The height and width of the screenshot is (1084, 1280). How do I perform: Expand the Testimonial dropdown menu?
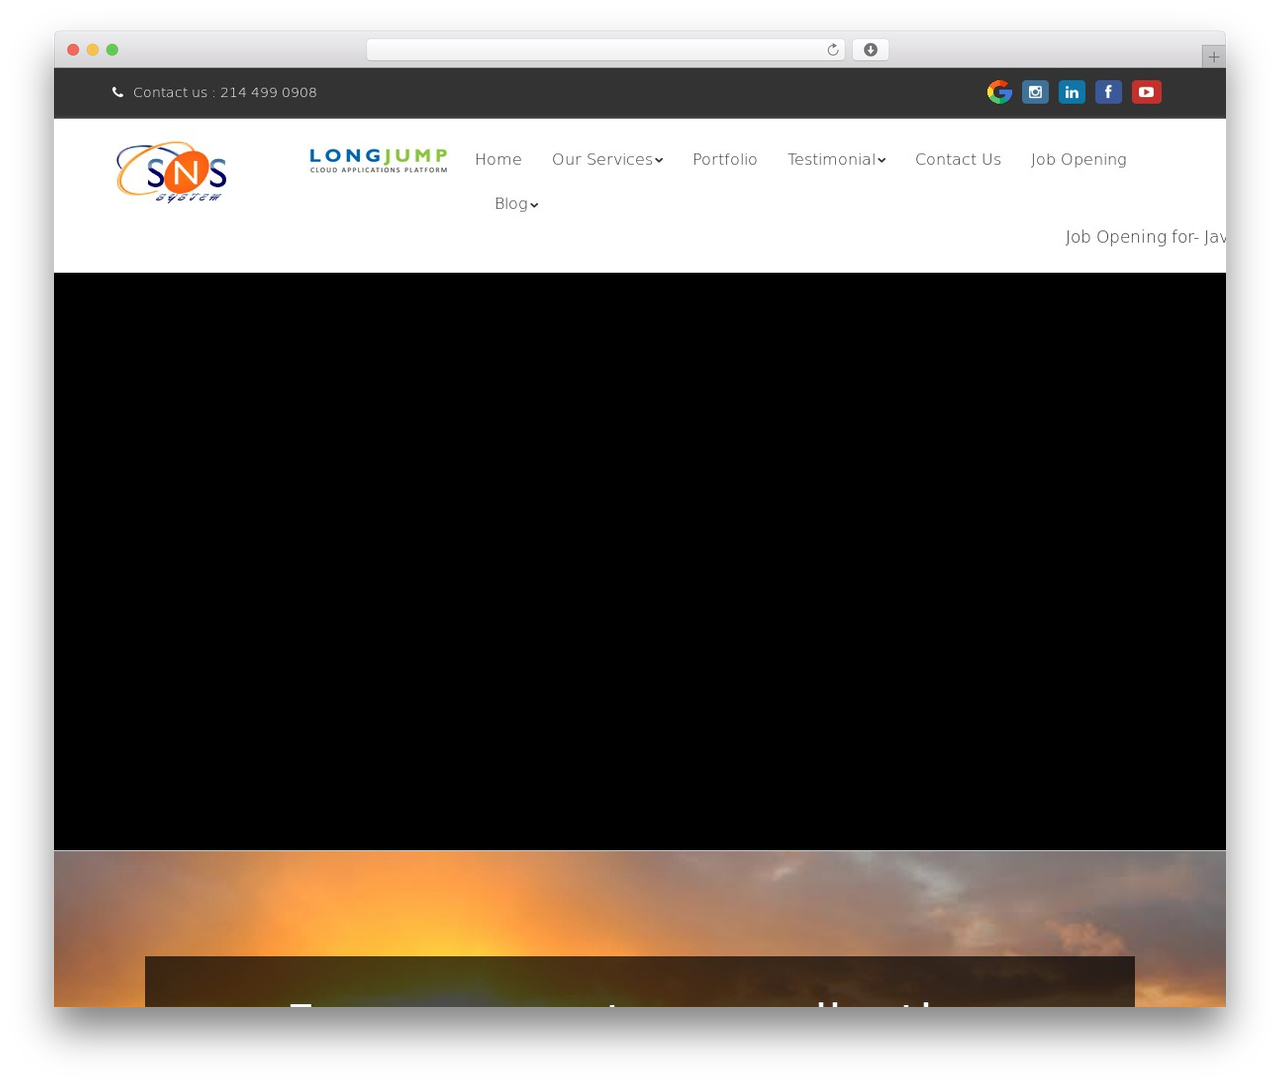point(836,160)
